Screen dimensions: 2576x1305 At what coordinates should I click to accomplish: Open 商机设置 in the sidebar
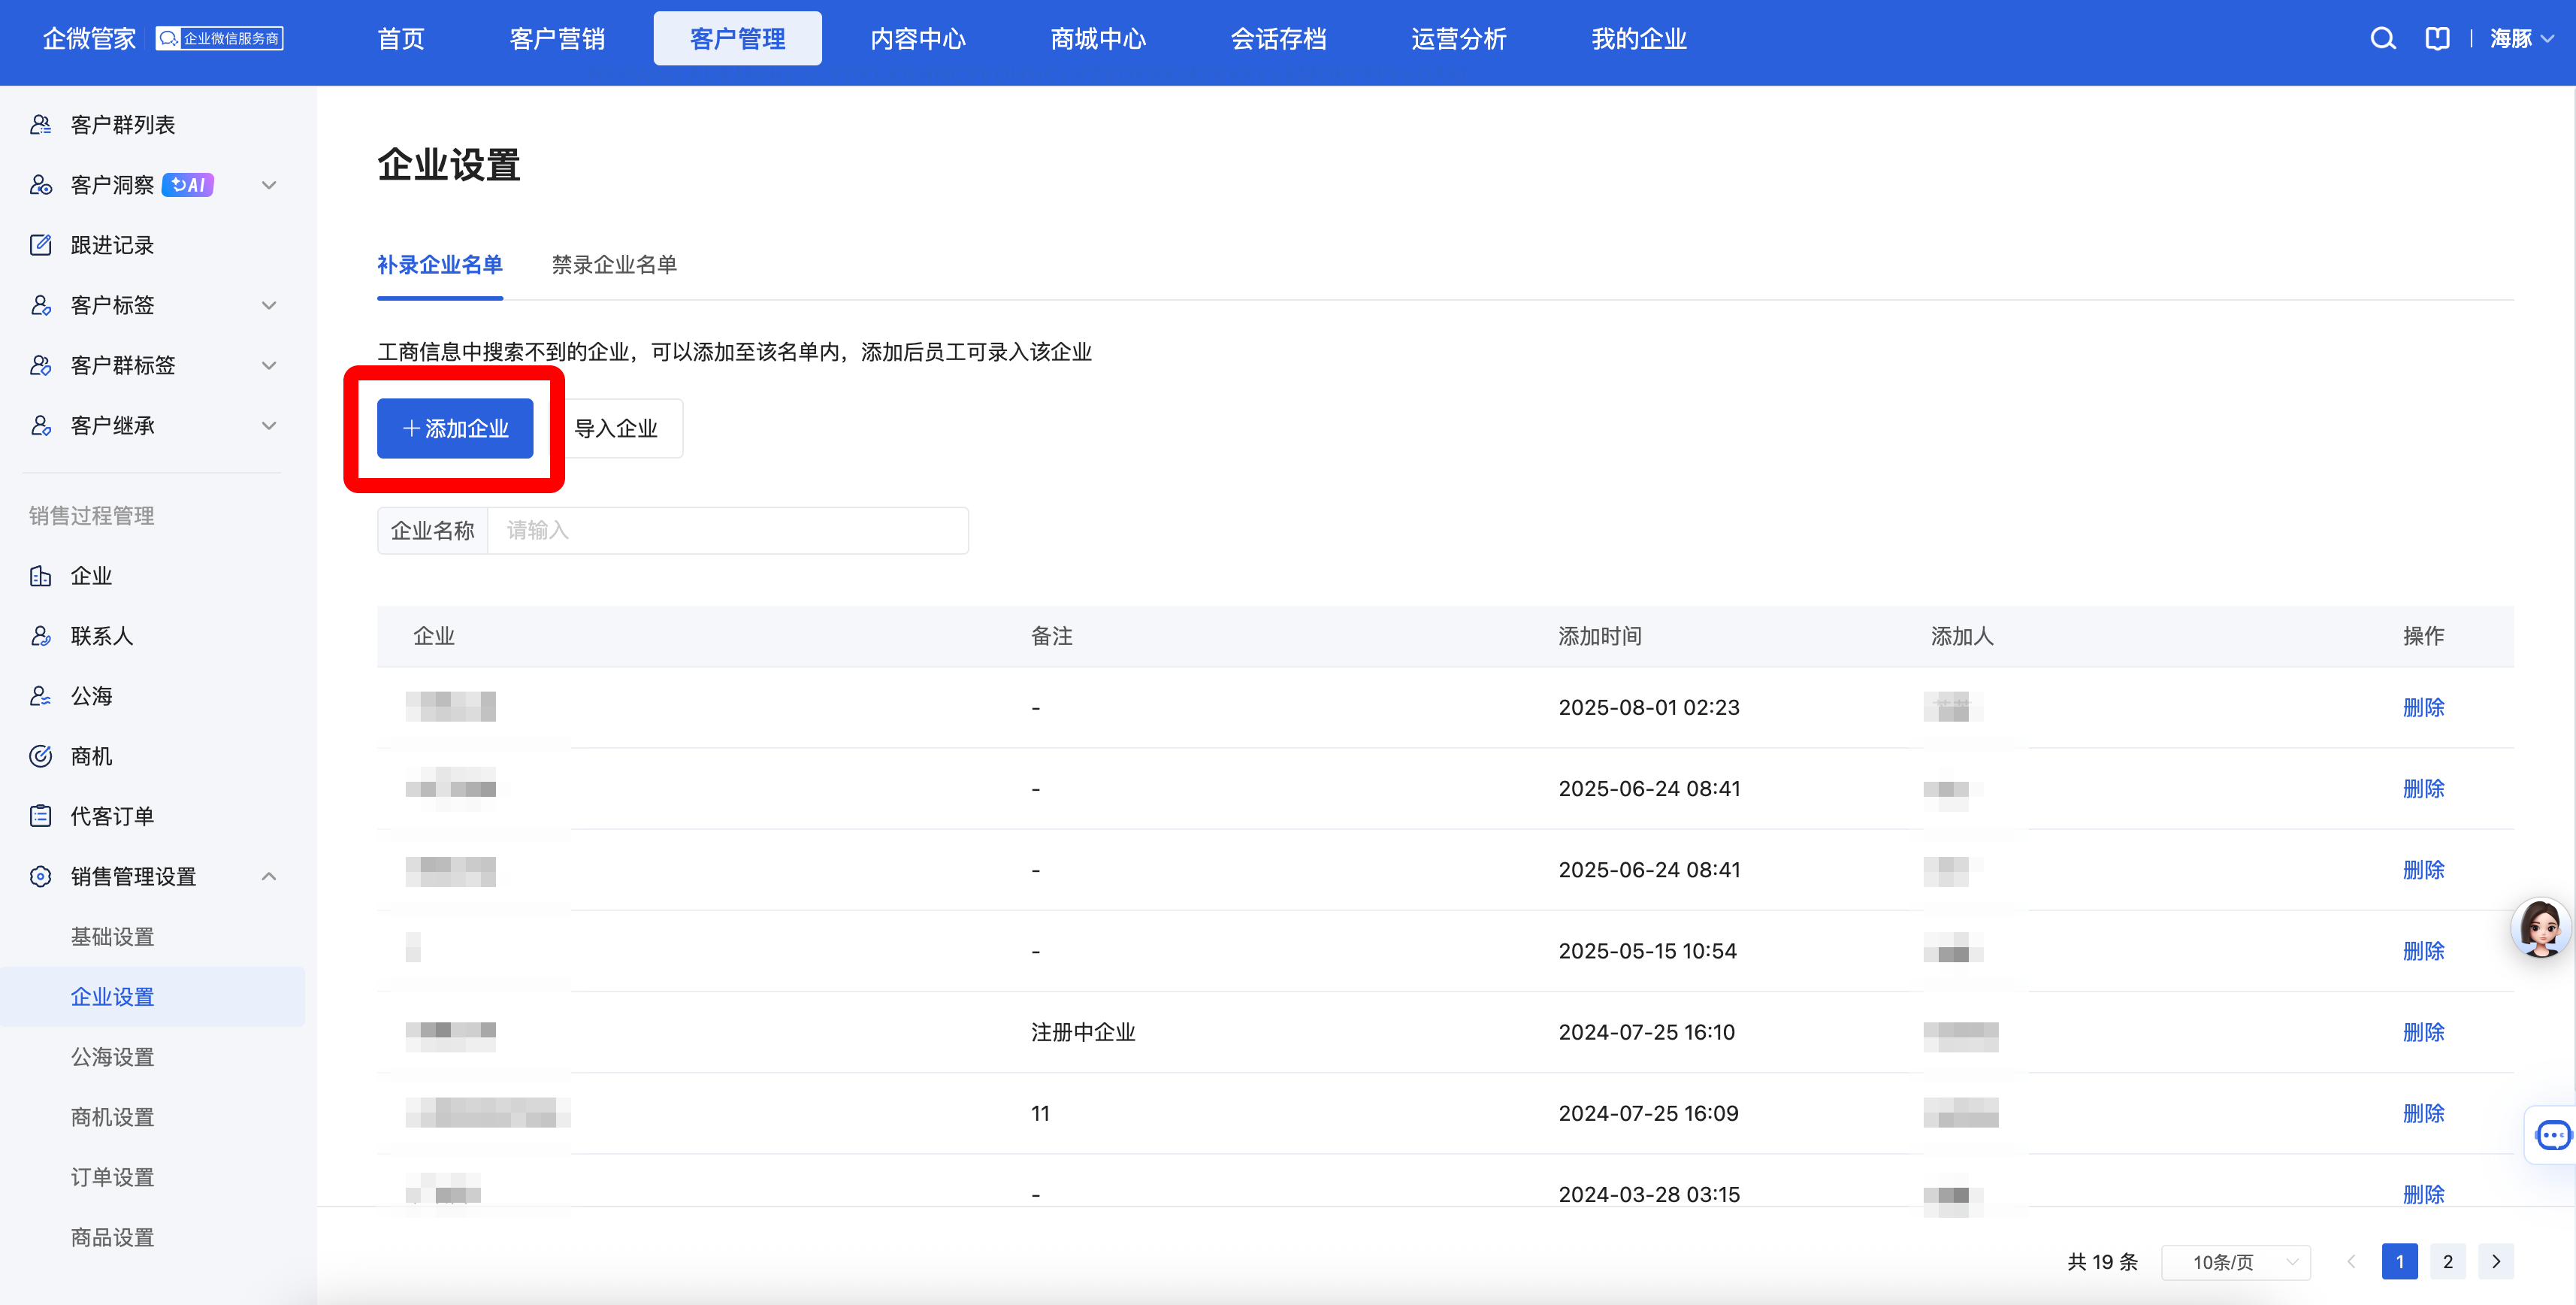(x=112, y=1117)
